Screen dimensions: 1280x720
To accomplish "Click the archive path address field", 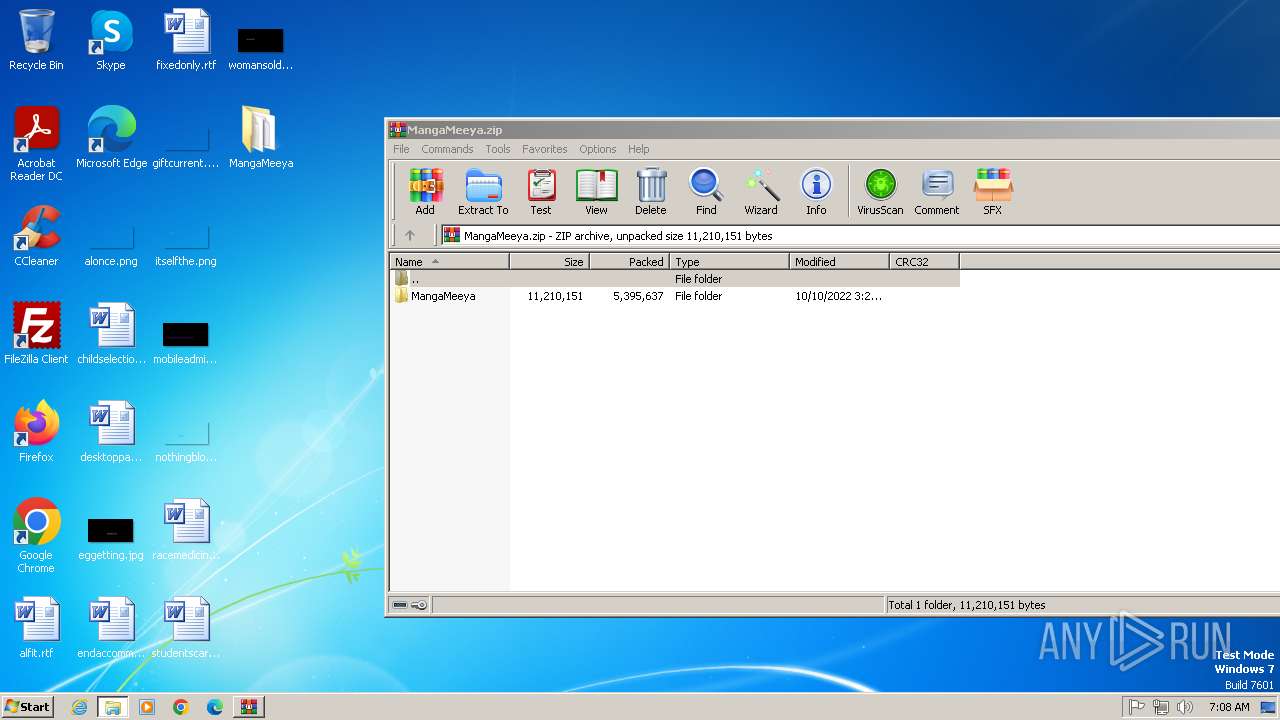I will click(860, 236).
